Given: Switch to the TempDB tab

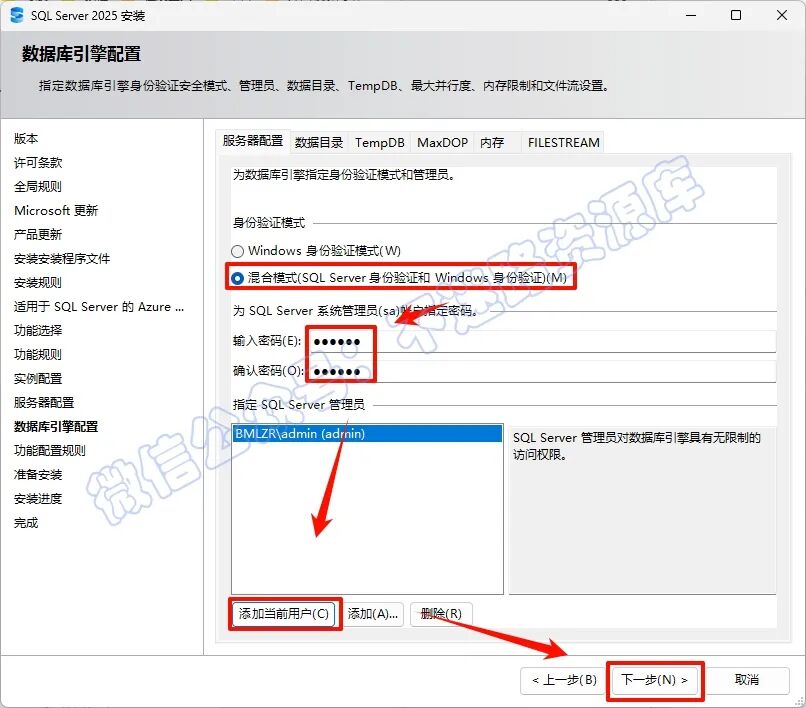Looking at the screenshot, I should point(379,142).
